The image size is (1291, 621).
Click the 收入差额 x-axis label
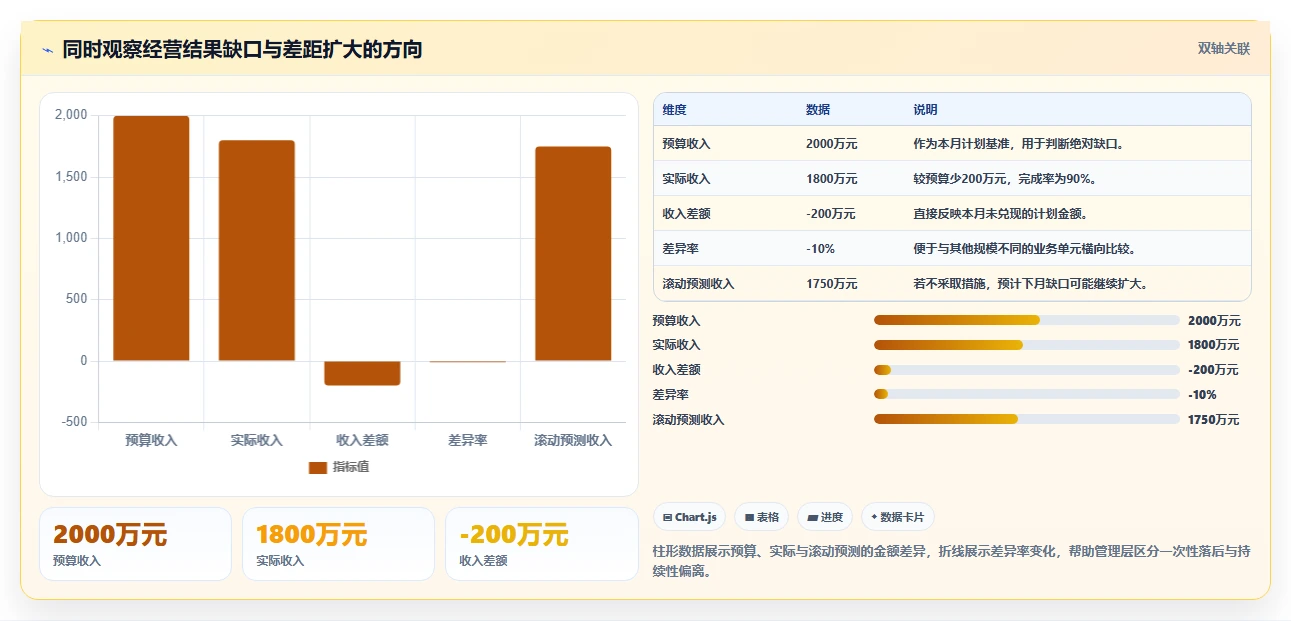362,440
